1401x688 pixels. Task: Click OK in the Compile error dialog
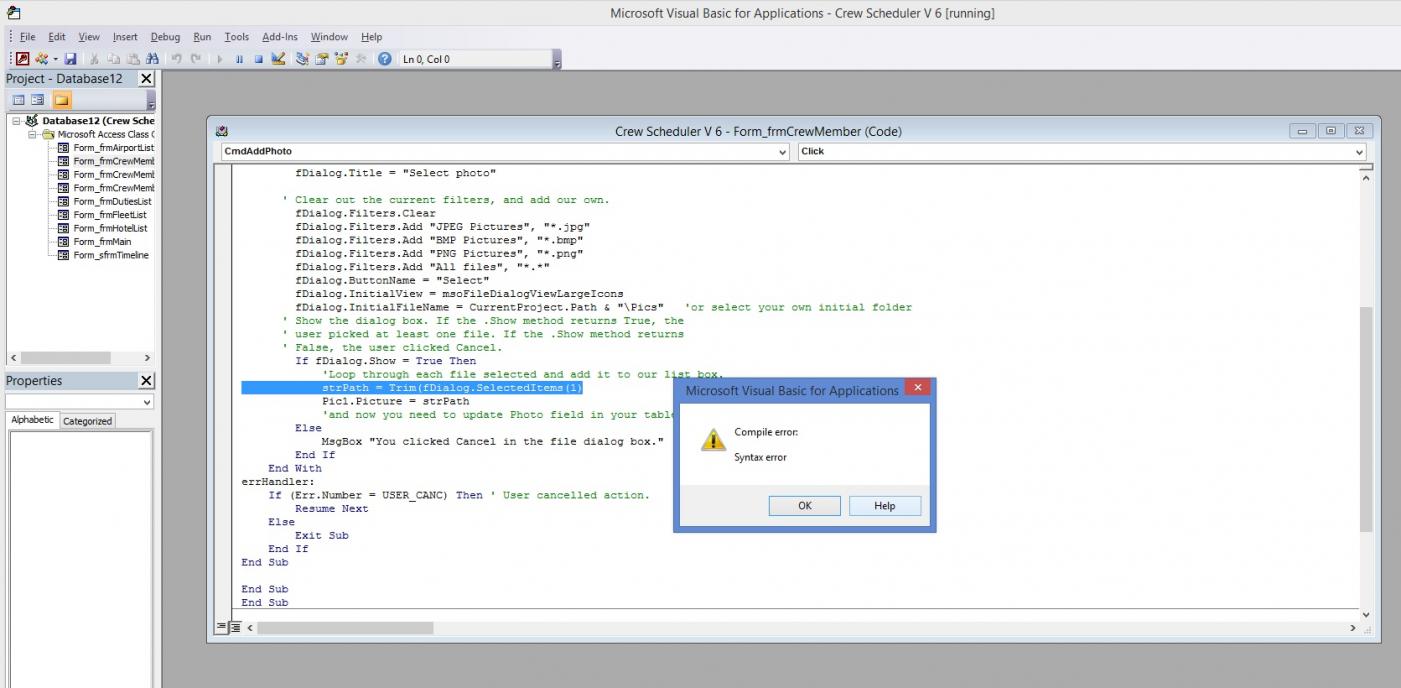click(x=804, y=506)
